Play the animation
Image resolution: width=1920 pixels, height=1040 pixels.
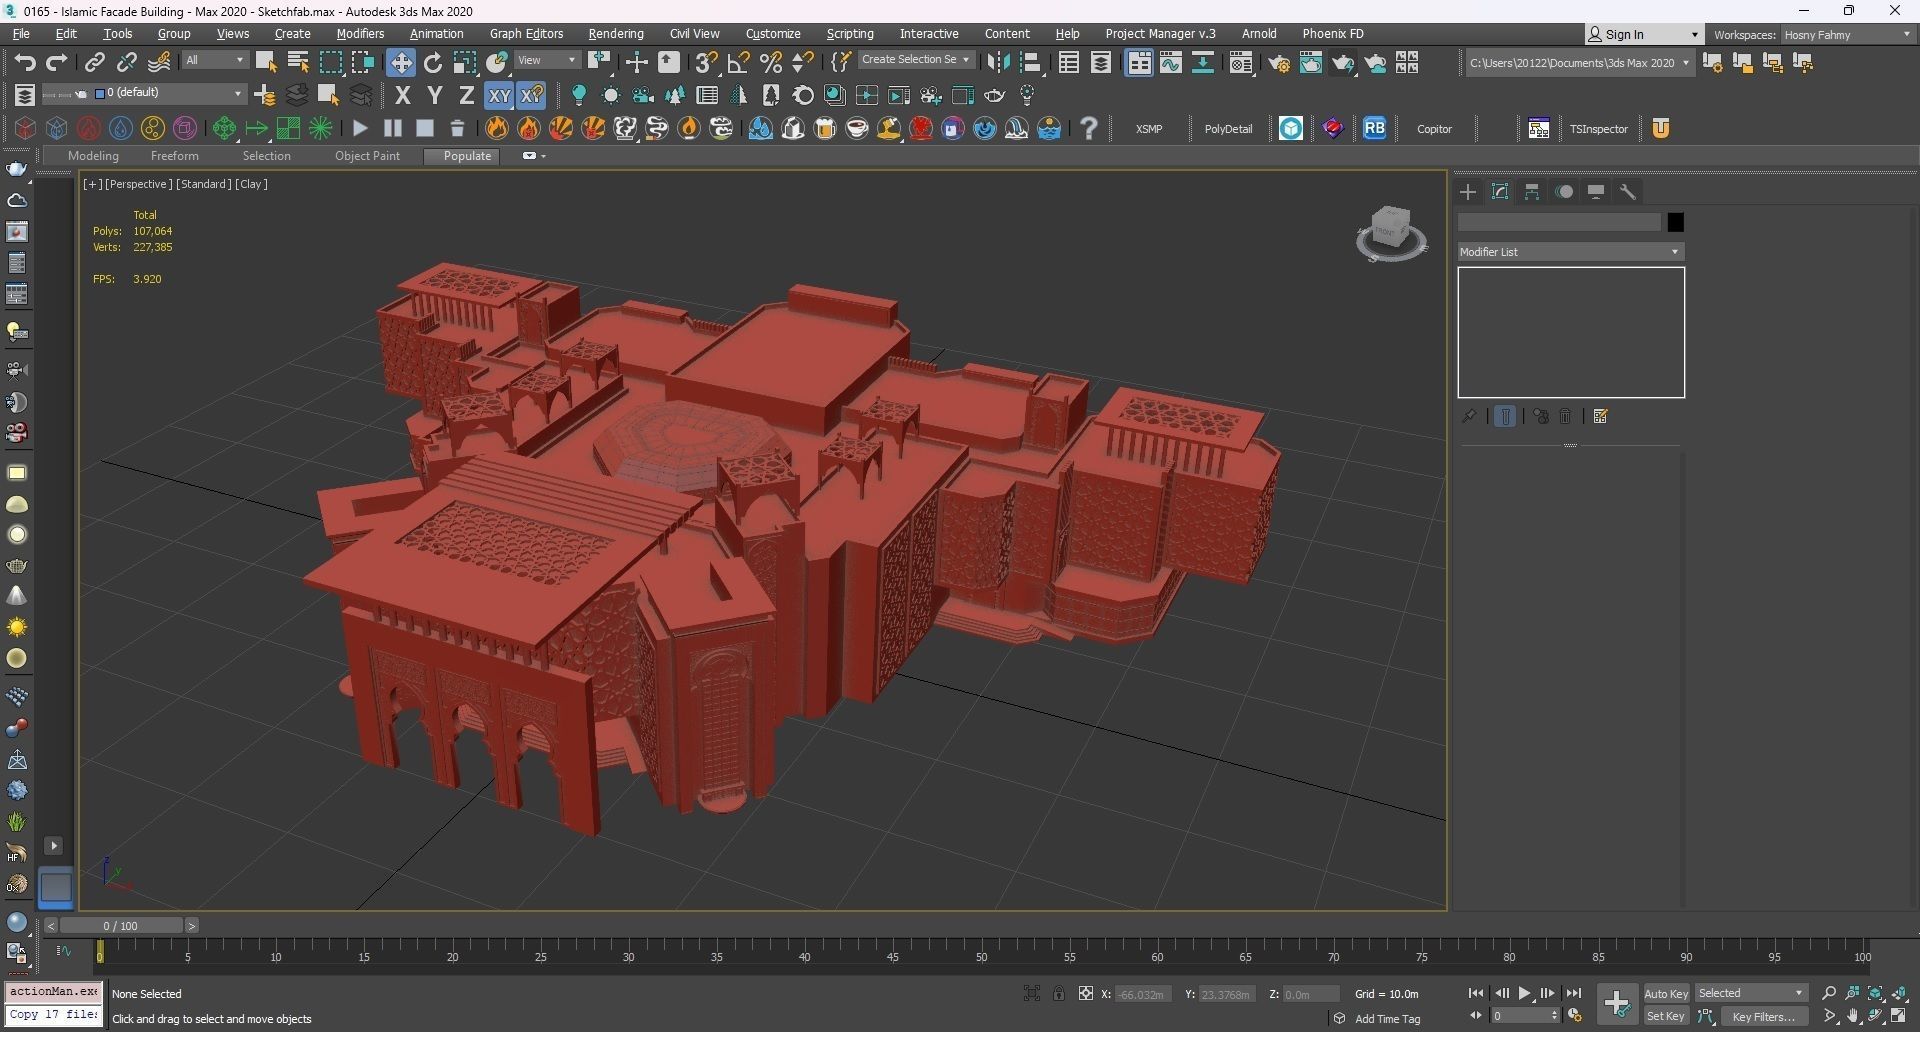pyautogui.click(x=1524, y=993)
